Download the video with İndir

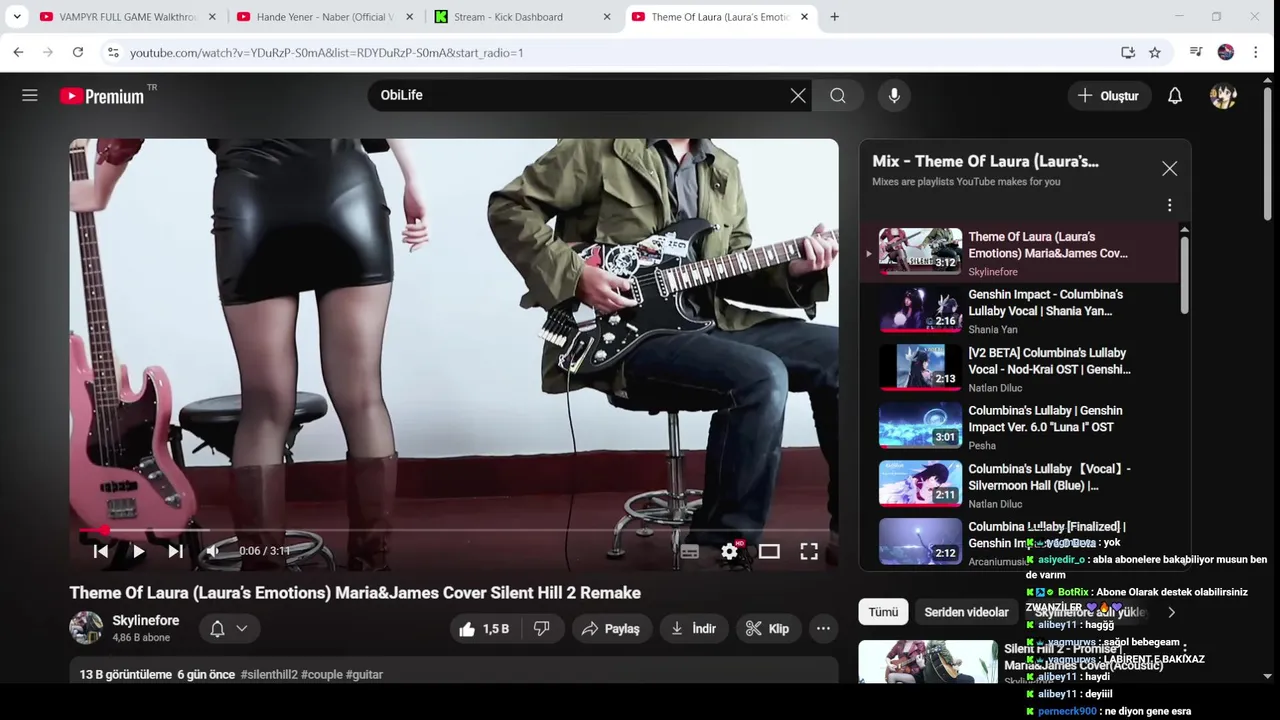click(694, 629)
